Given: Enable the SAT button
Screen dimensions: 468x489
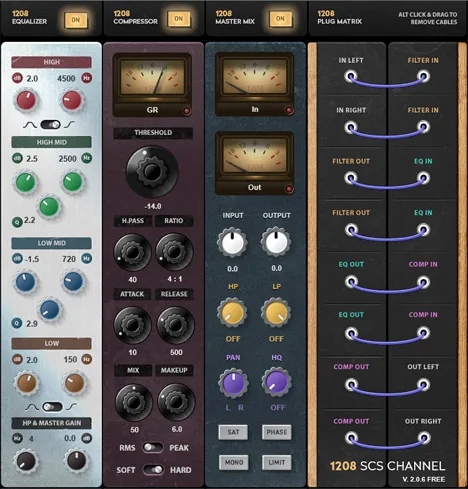Looking at the screenshot, I should (x=233, y=432).
